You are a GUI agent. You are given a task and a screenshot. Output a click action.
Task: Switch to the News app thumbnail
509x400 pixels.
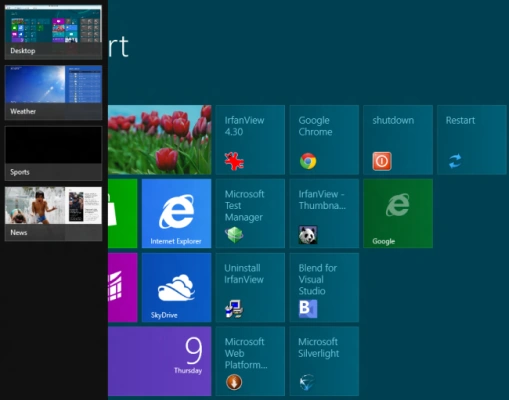tap(53, 214)
